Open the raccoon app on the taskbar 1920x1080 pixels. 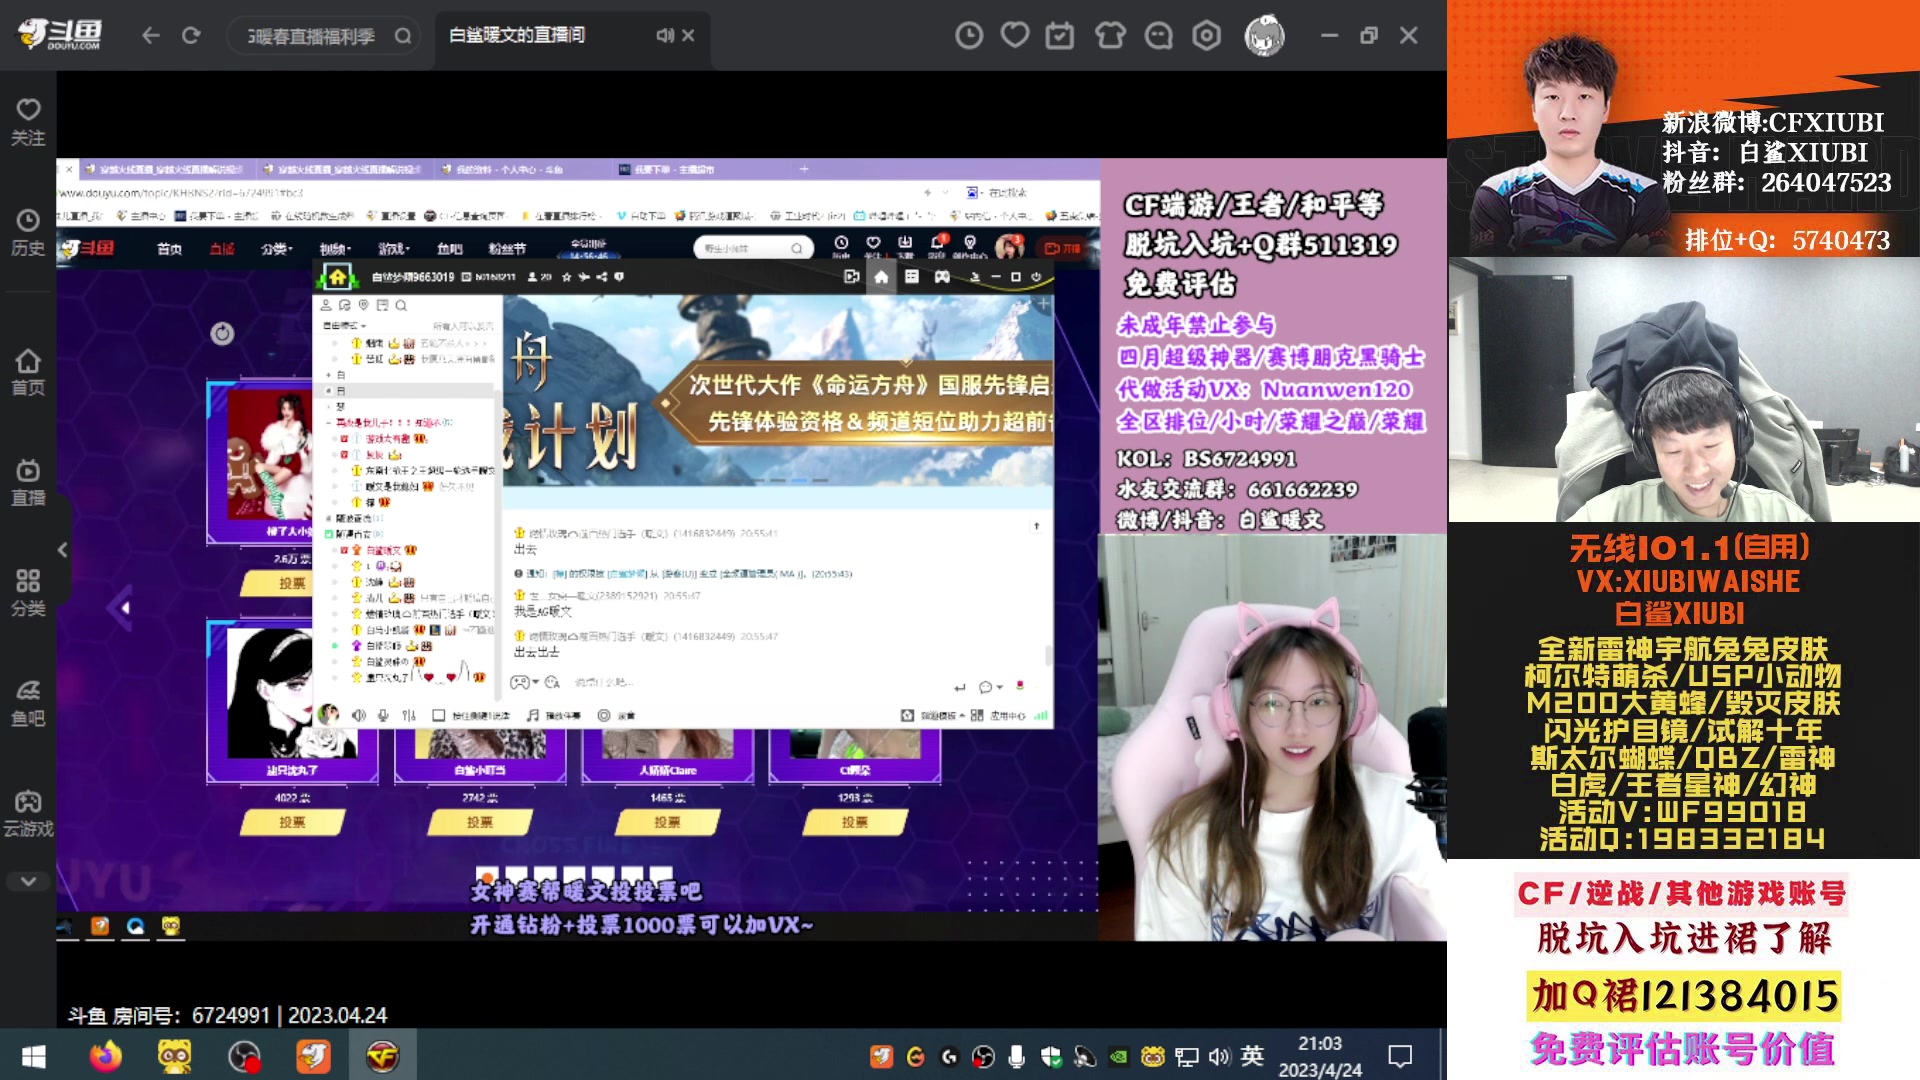pyautogui.click(x=175, y=1056)
